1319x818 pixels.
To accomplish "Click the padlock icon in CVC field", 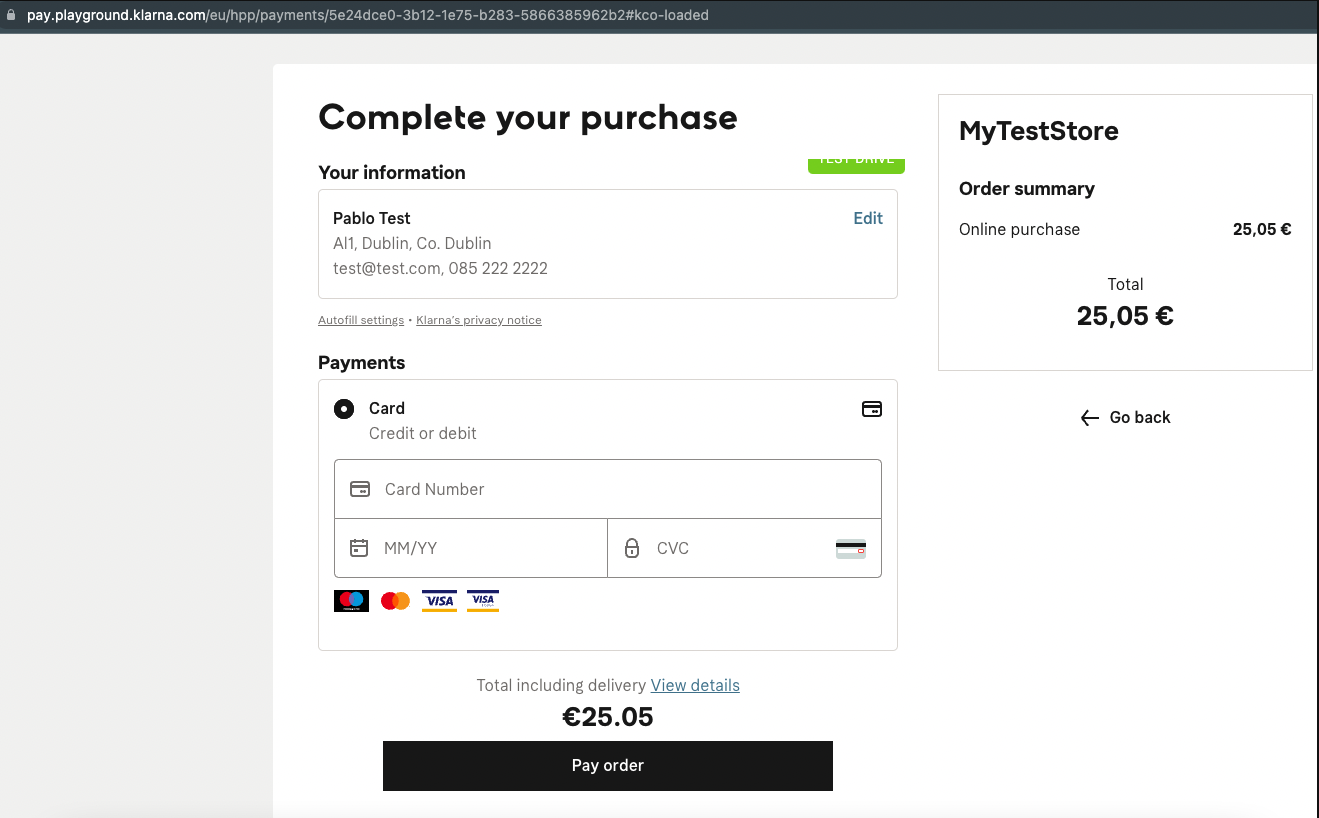I will 632,548.
